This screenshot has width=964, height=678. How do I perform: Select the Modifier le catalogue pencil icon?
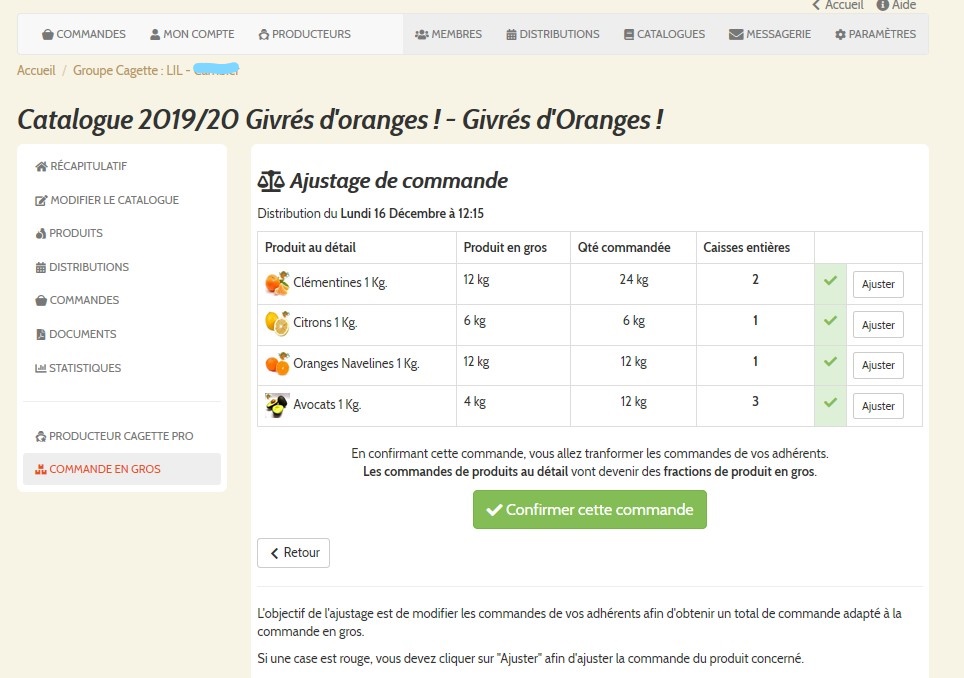[41, 200]
